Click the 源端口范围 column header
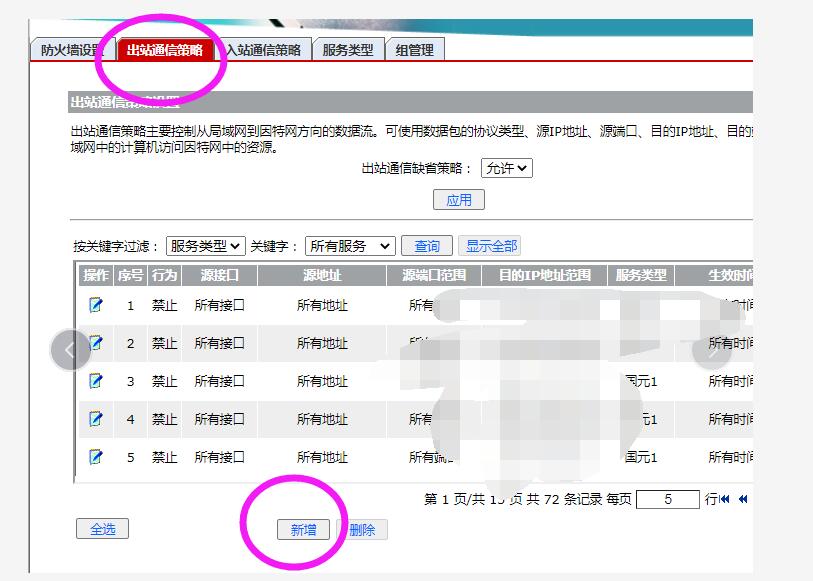The width and height of the screenshot is (813, 581). 434,275
